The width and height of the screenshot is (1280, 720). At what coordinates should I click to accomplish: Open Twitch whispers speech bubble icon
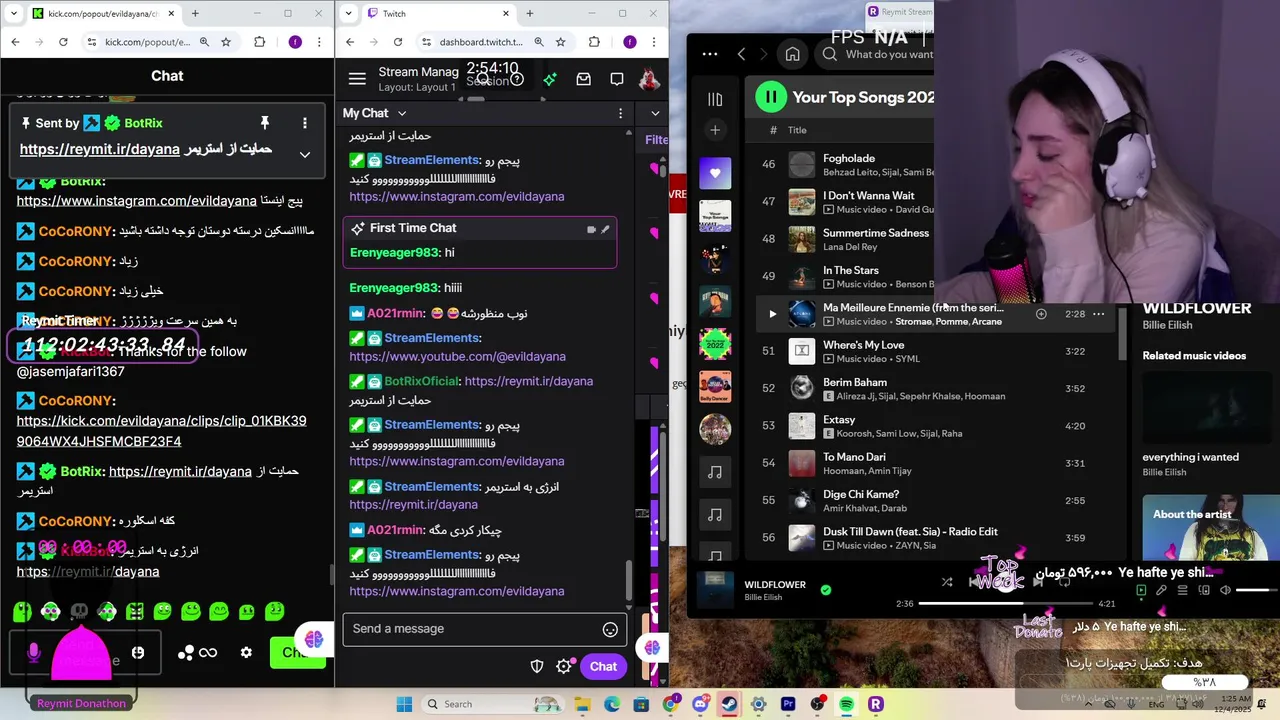pos(617,79)
